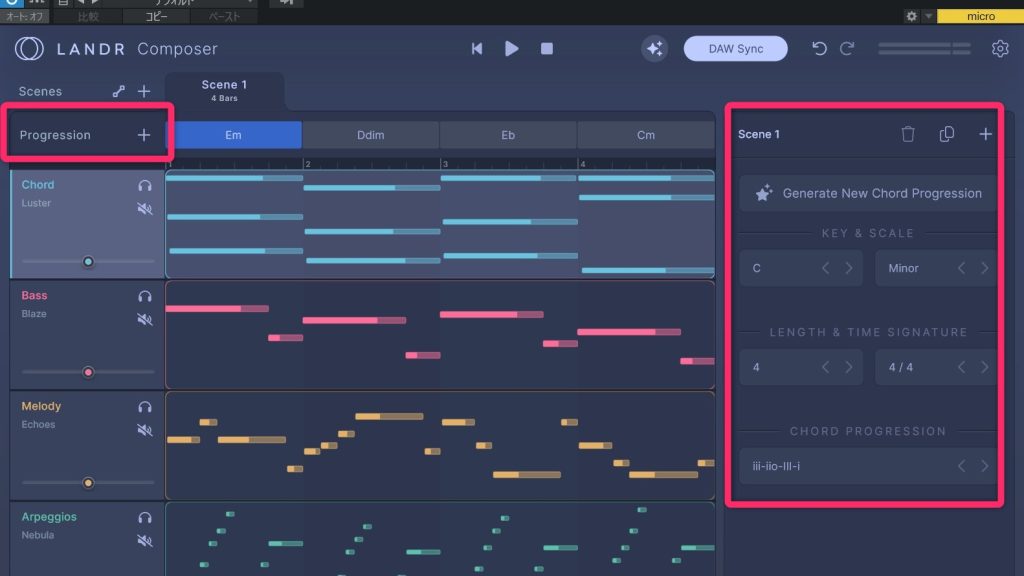
Task: Click the plus icon beside Progression
Action: [144, 135]
